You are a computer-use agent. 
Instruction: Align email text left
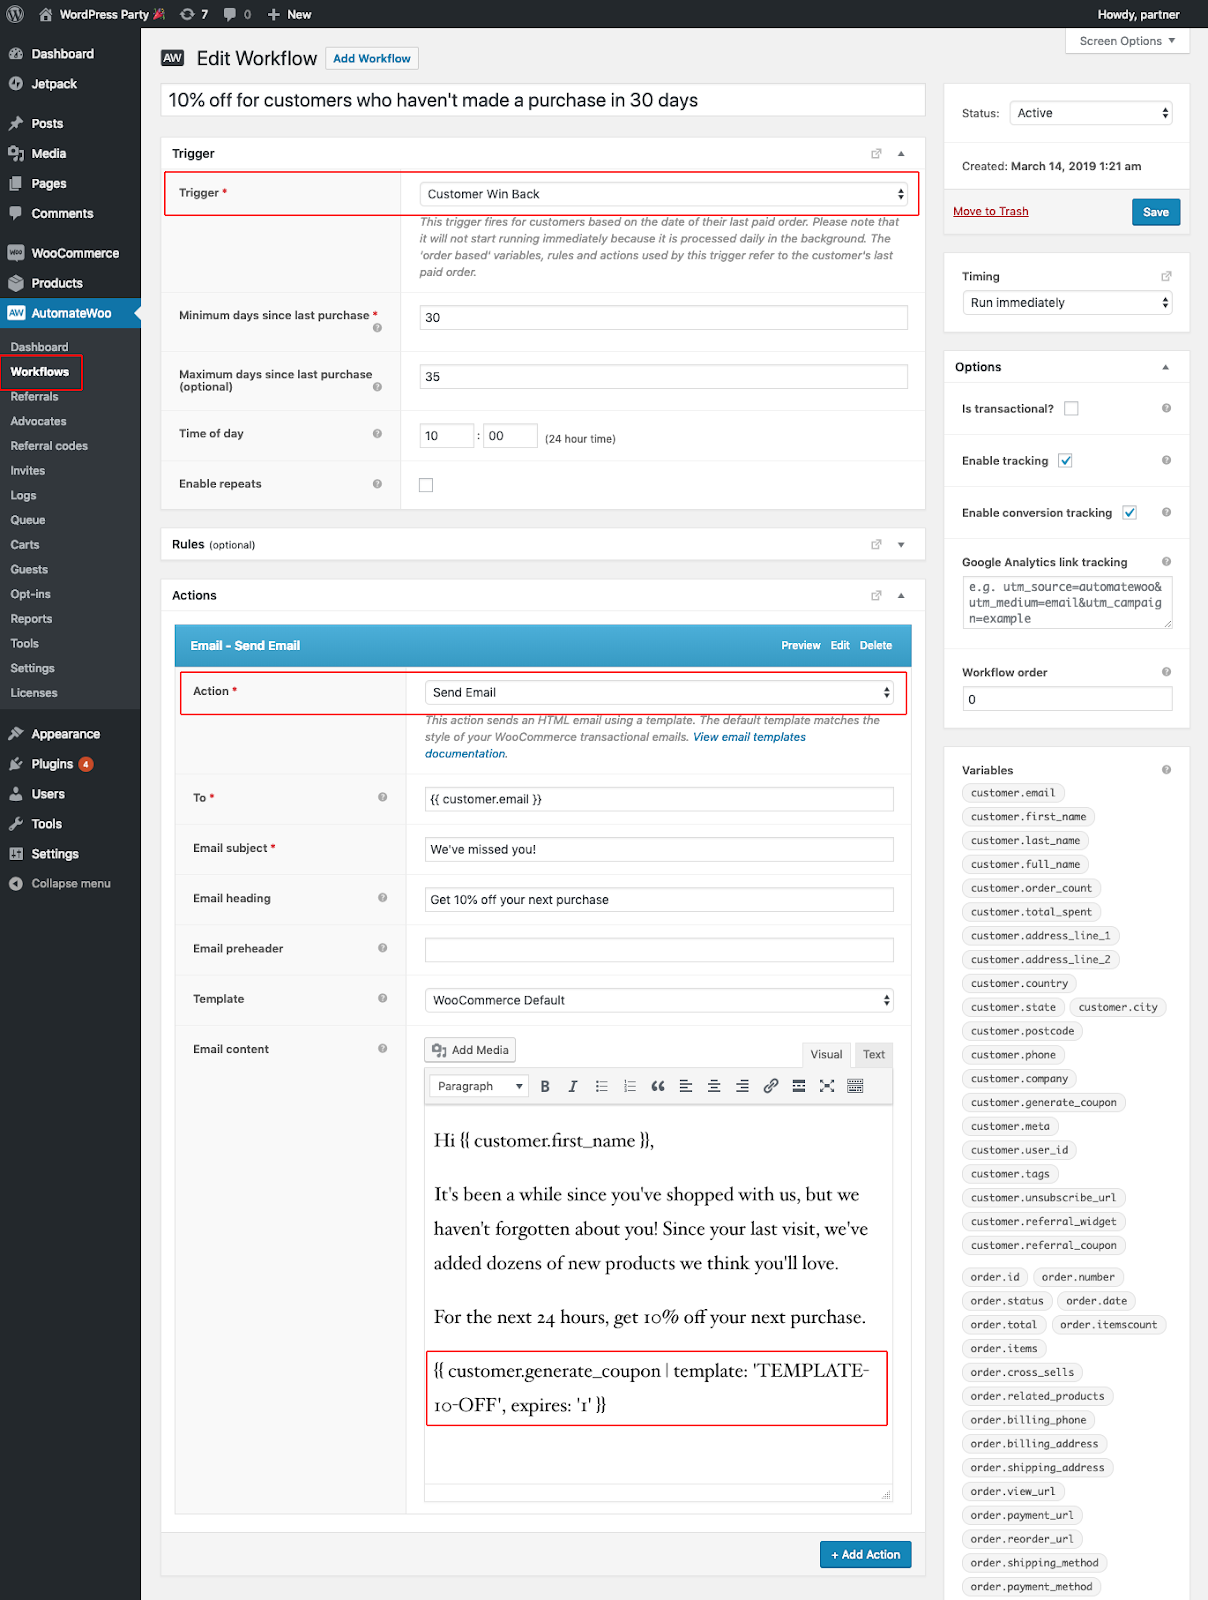tap(686, 1086)
